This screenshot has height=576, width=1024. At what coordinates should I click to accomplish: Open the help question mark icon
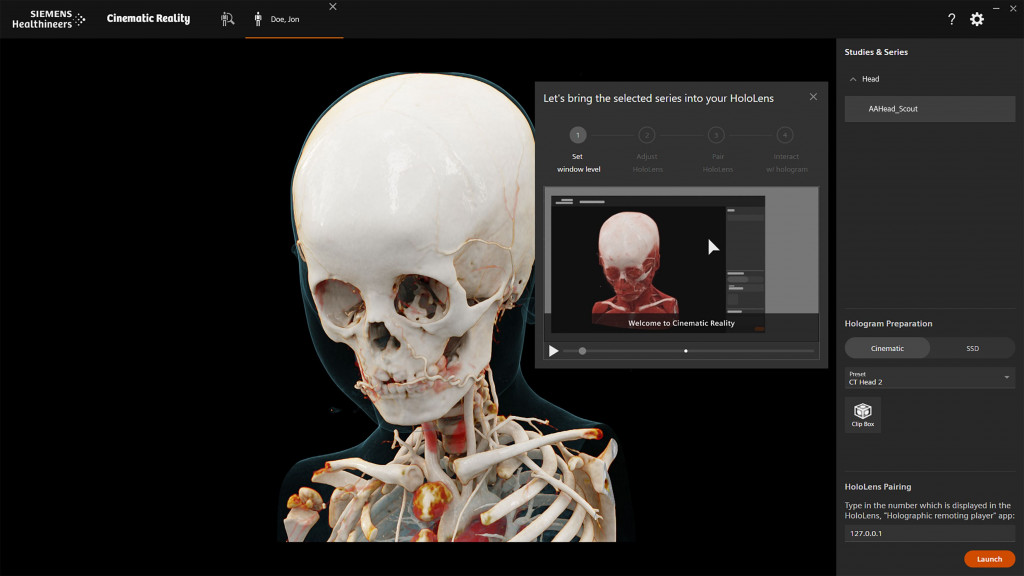(951, 19)
